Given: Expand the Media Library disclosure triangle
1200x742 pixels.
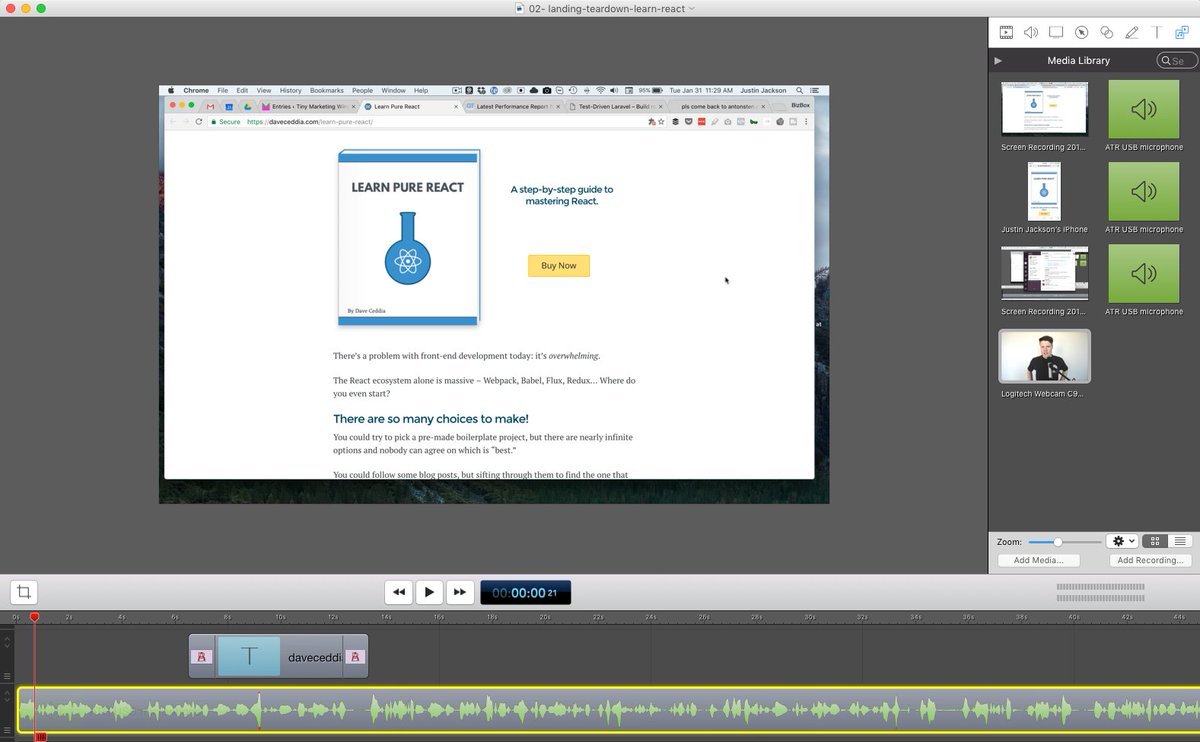Looking at the screenshot, I should point(998,61).
